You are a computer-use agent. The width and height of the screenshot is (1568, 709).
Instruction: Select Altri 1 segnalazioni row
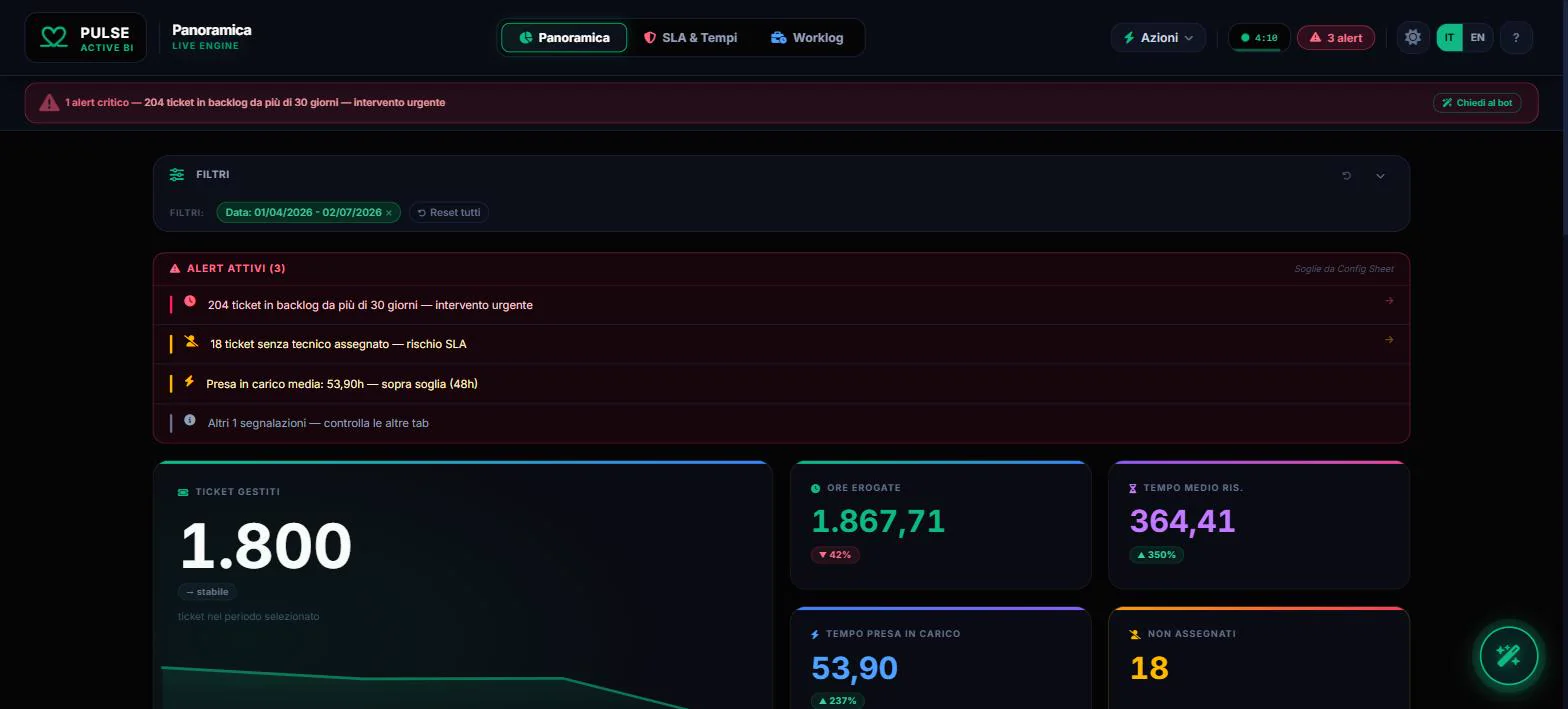coord(781,423)
